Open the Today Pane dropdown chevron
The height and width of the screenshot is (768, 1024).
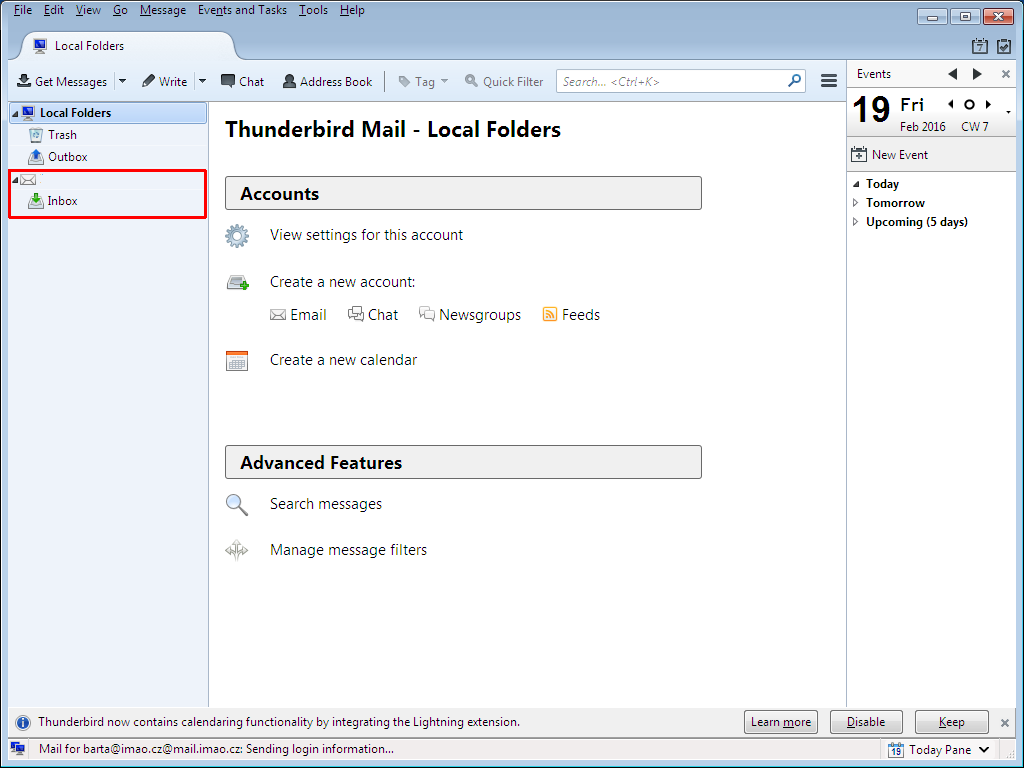coord(984,750)
